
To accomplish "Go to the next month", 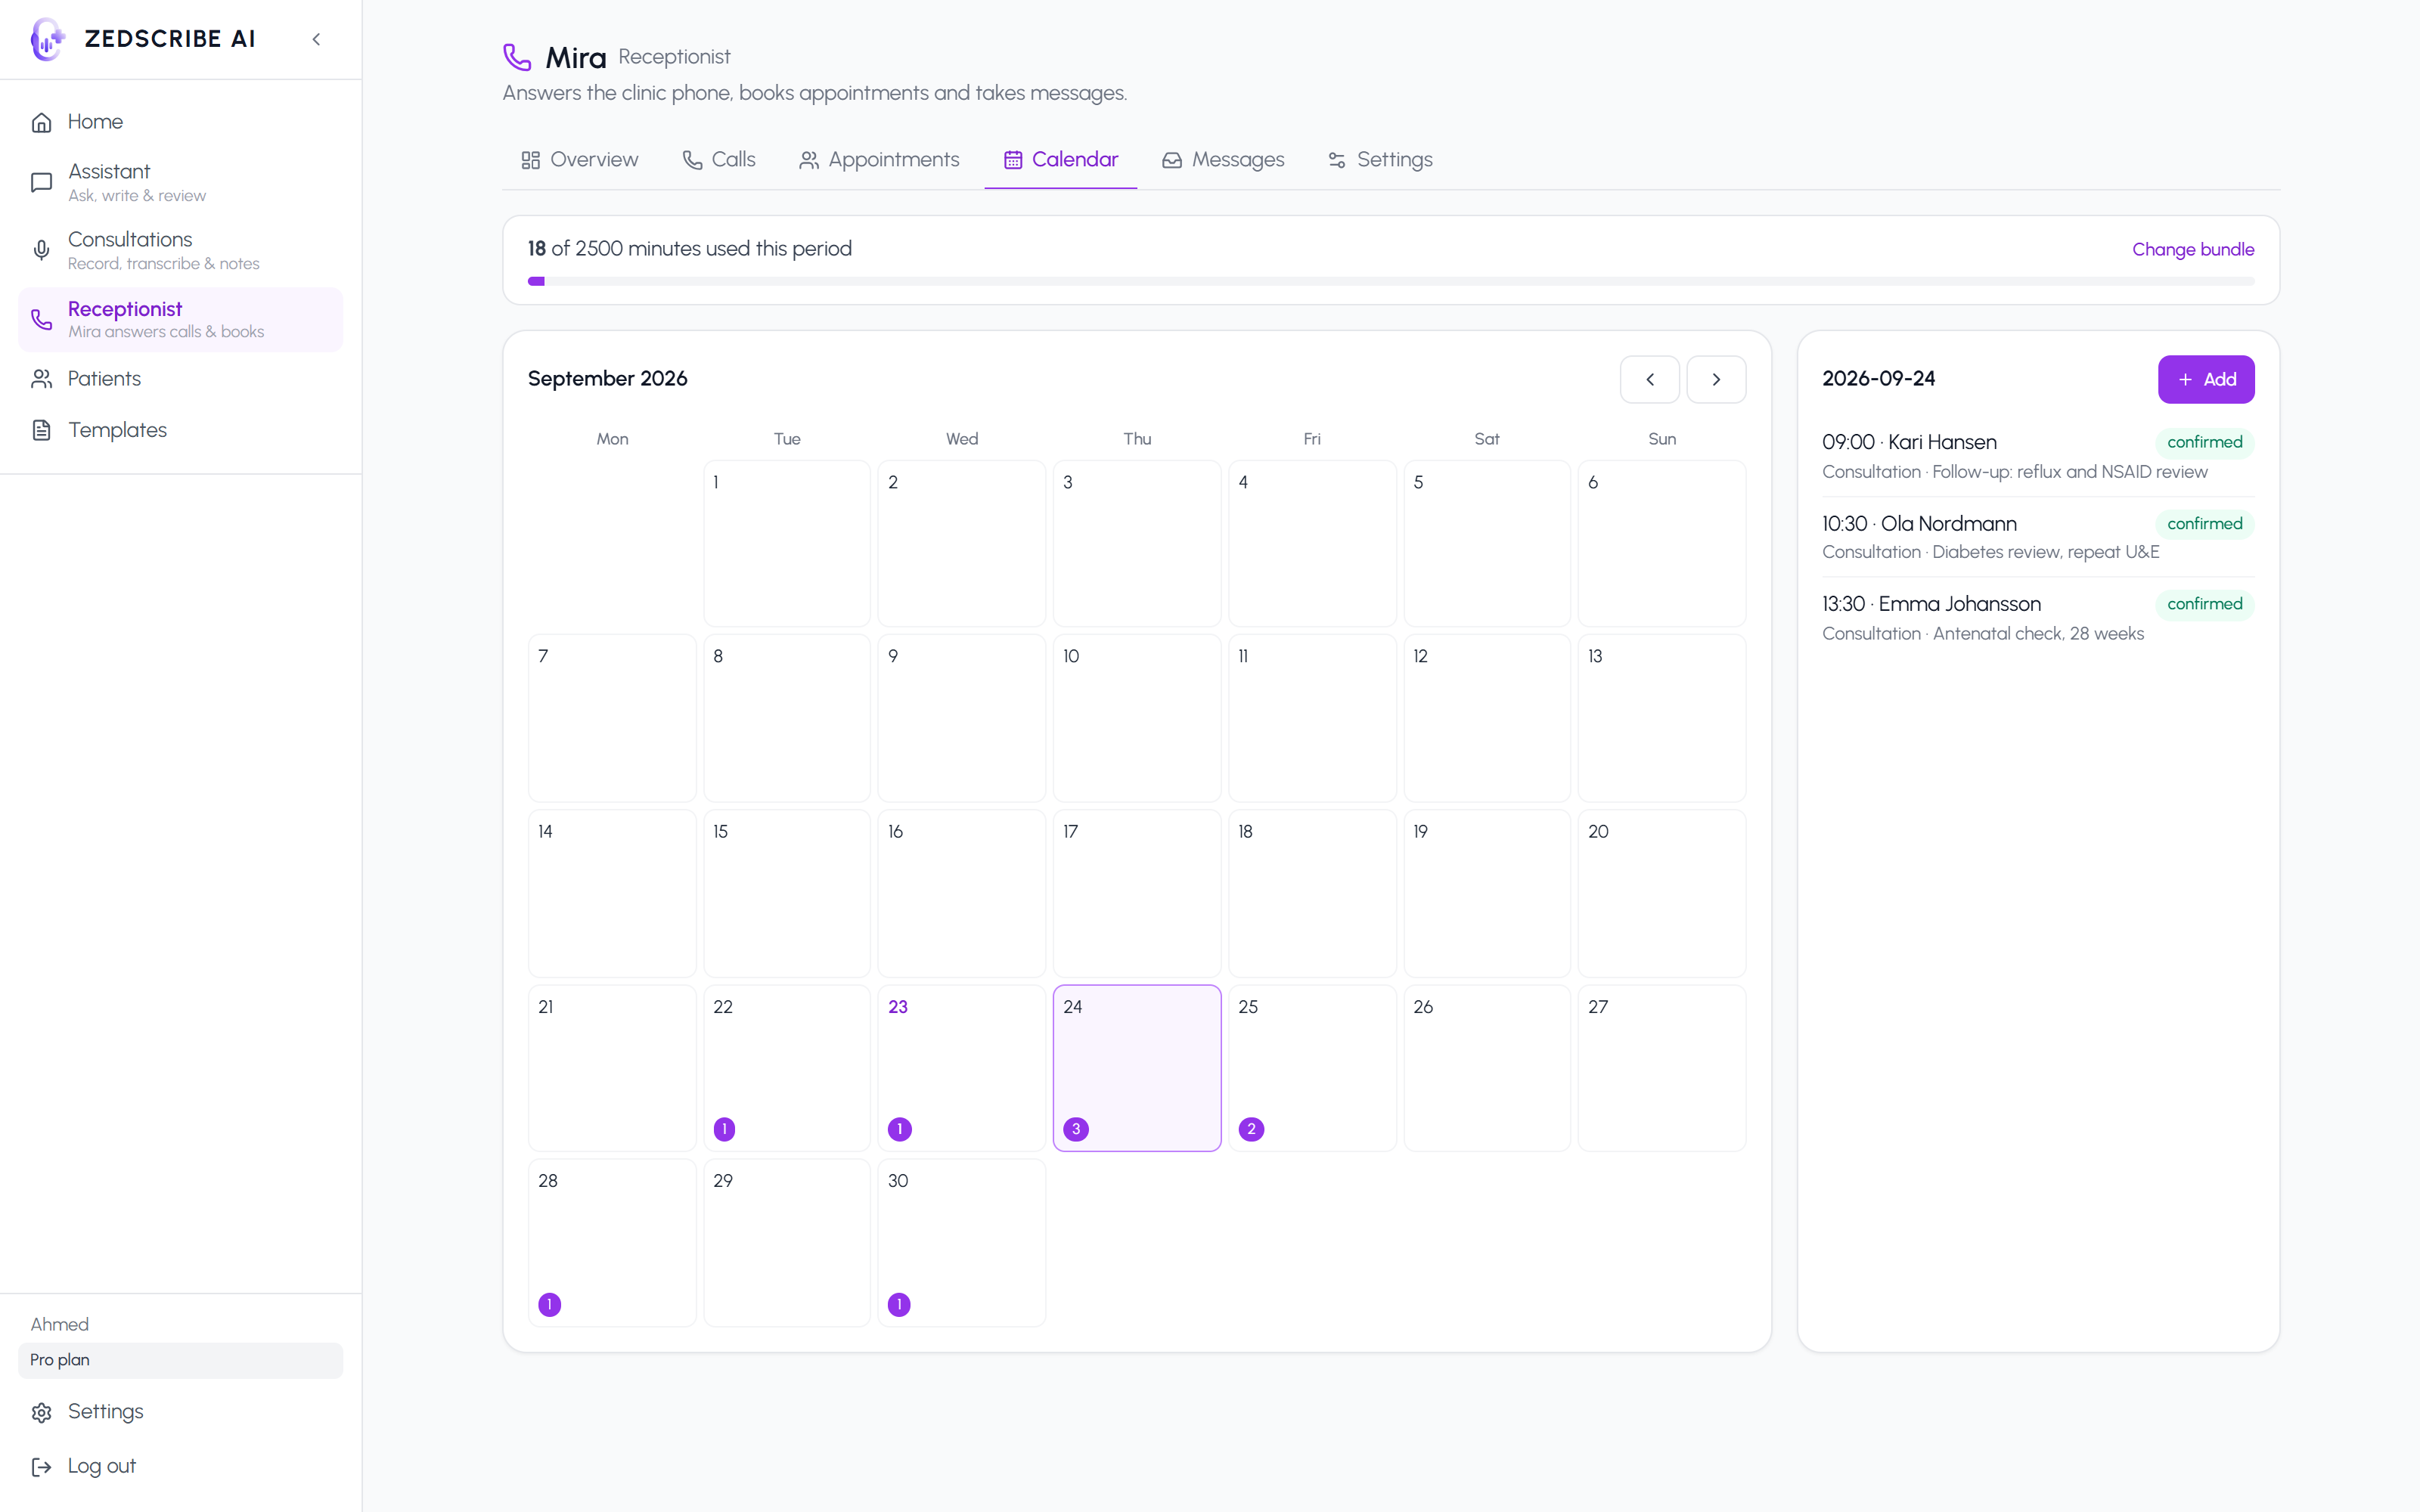I will [1716, 380].
